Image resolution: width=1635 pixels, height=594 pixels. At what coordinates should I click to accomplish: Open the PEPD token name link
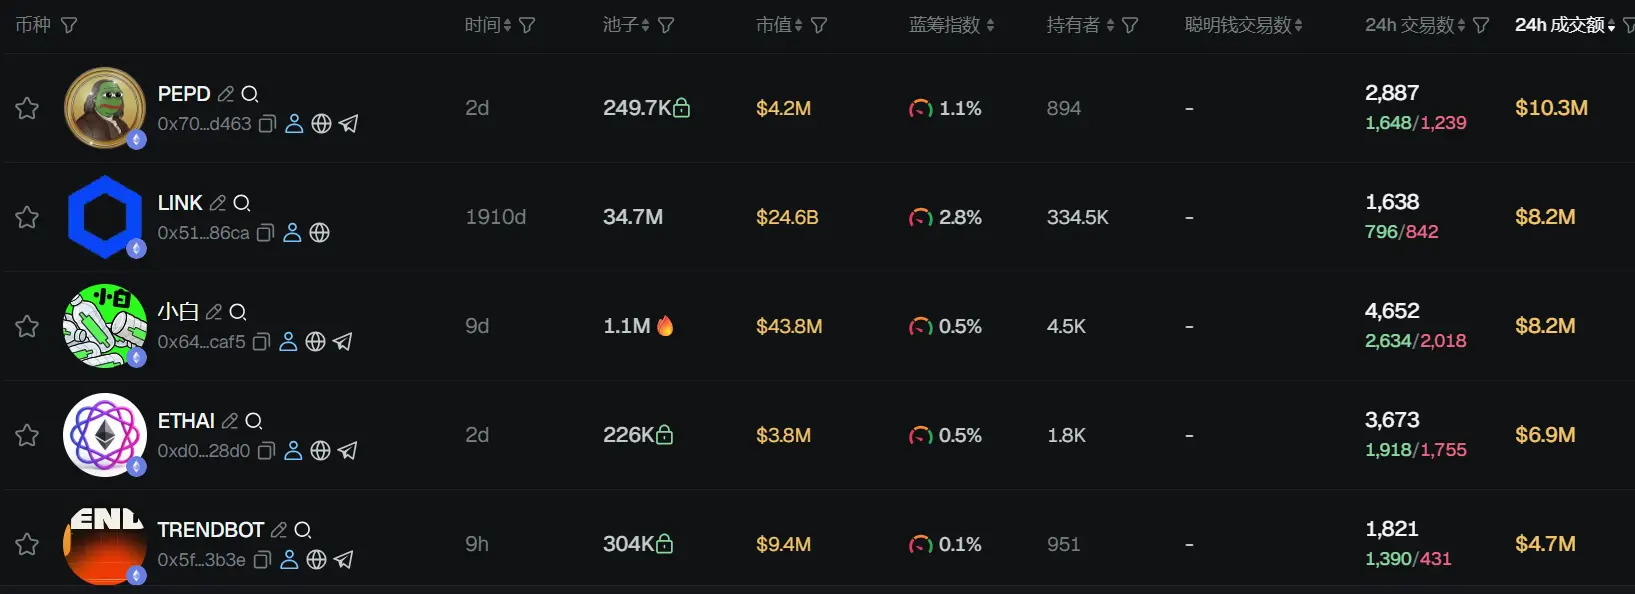click(184, 94)
